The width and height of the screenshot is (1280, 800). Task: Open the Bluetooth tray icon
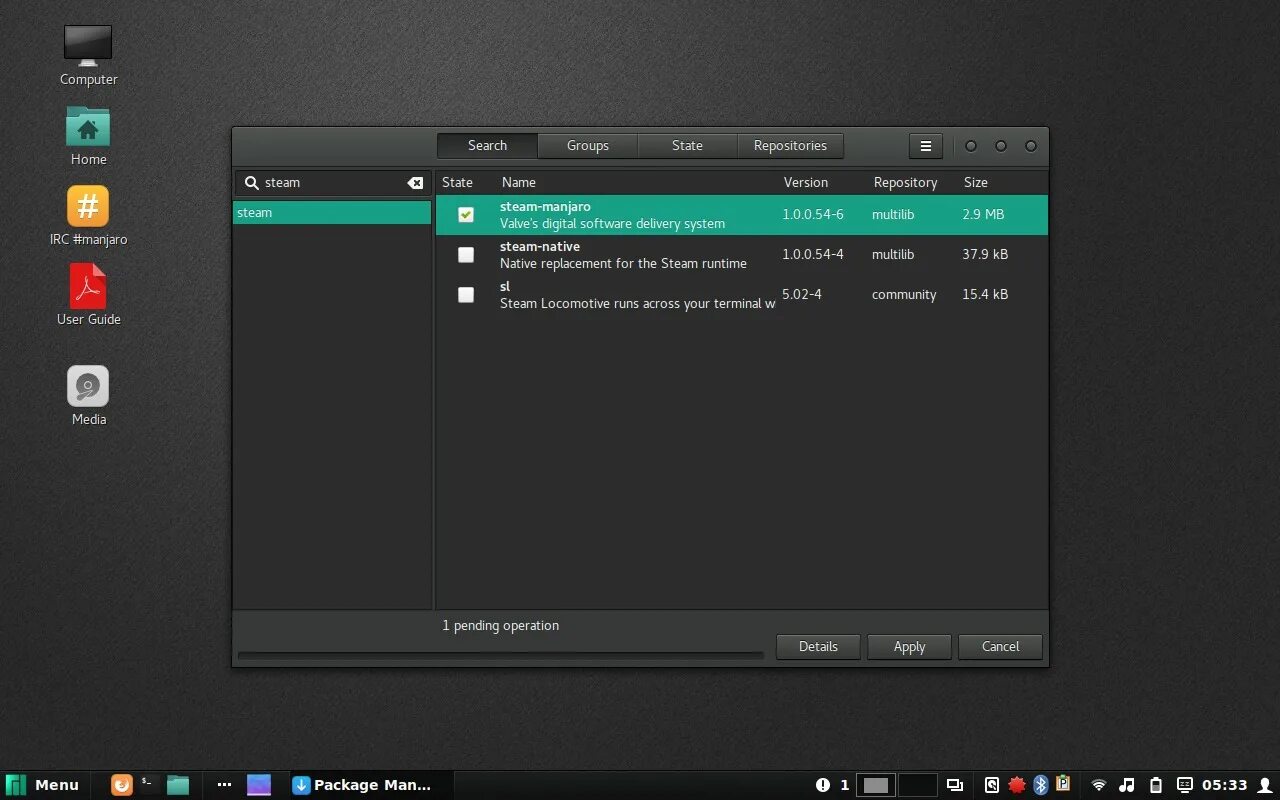[x=1040, y=785]
